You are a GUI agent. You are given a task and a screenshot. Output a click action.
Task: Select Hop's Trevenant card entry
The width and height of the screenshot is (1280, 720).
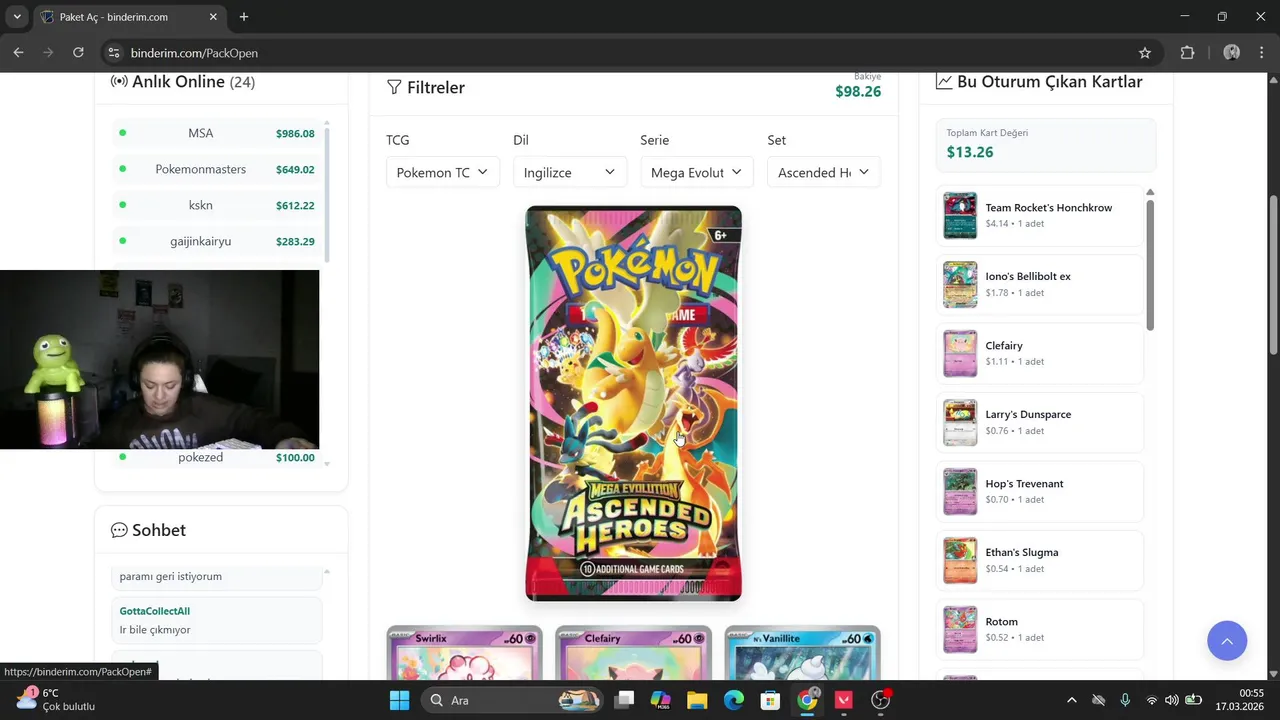click(x=1040, y=491)
